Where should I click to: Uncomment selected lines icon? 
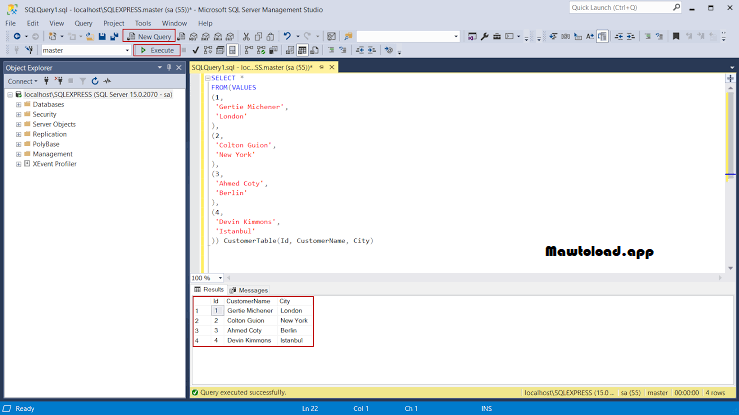click(x=343, y=50)
